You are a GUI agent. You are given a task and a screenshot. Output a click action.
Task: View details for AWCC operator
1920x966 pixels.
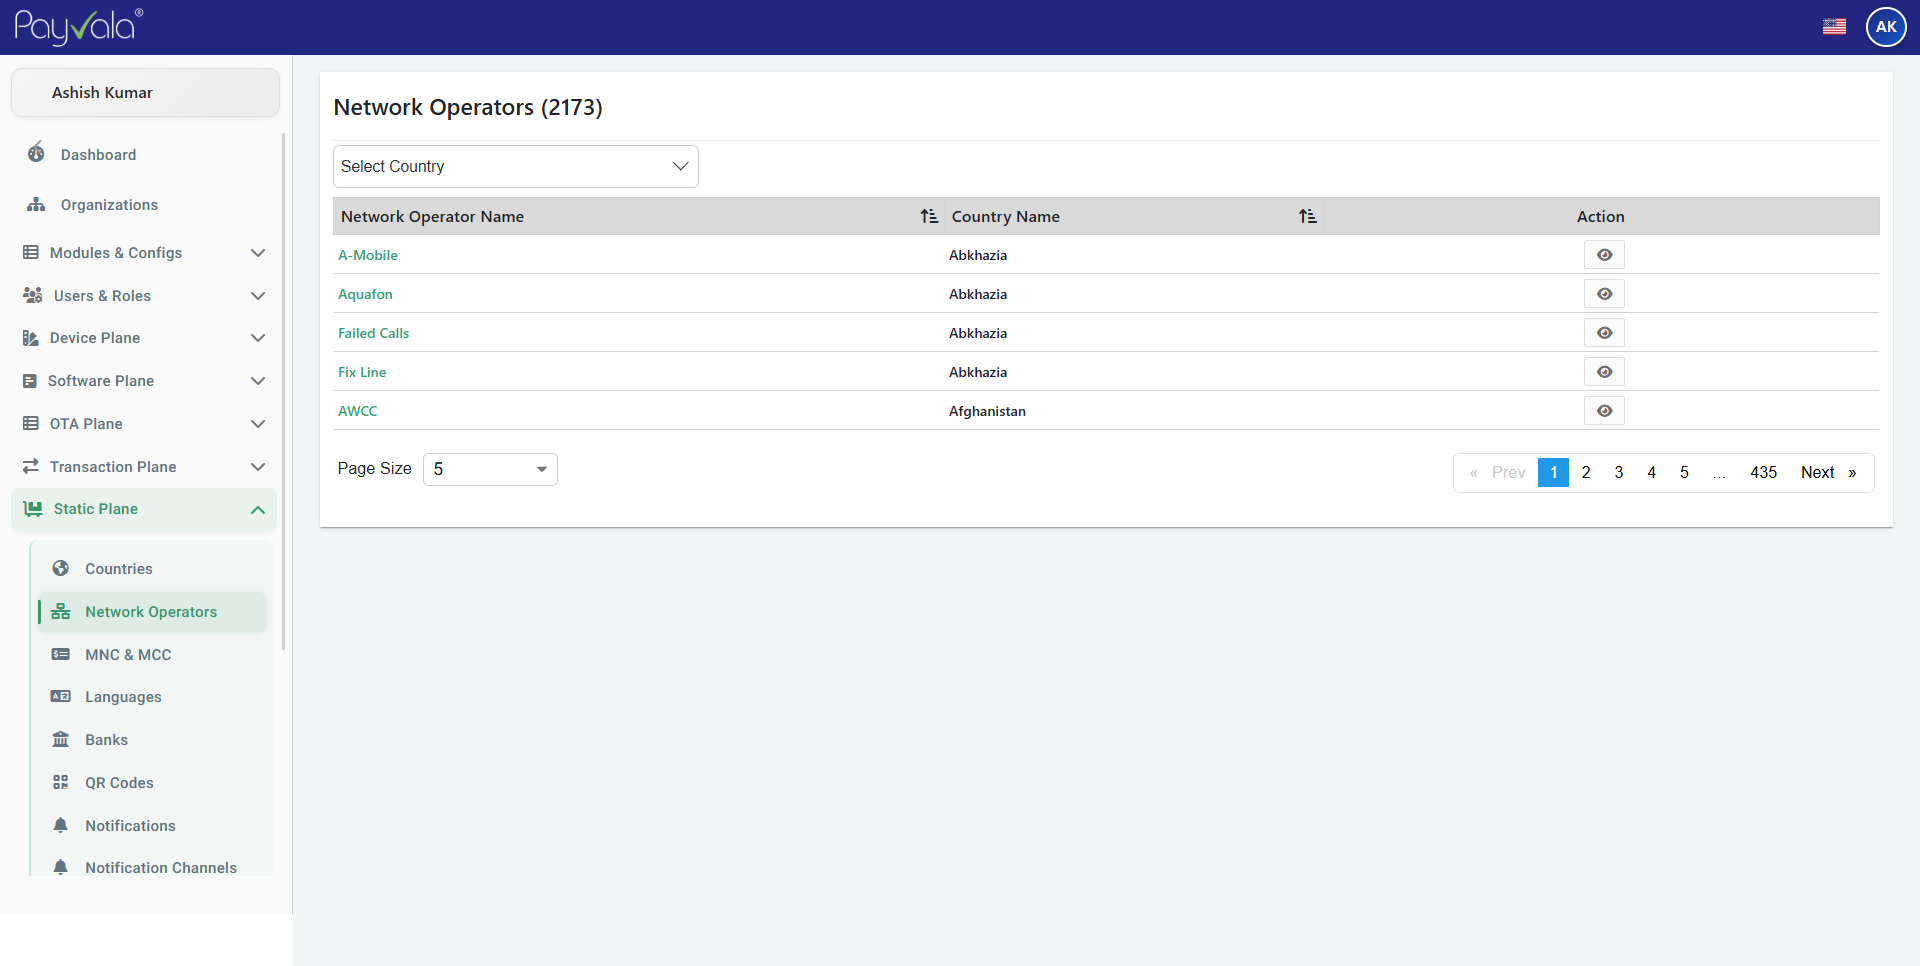pos(1604,411)
